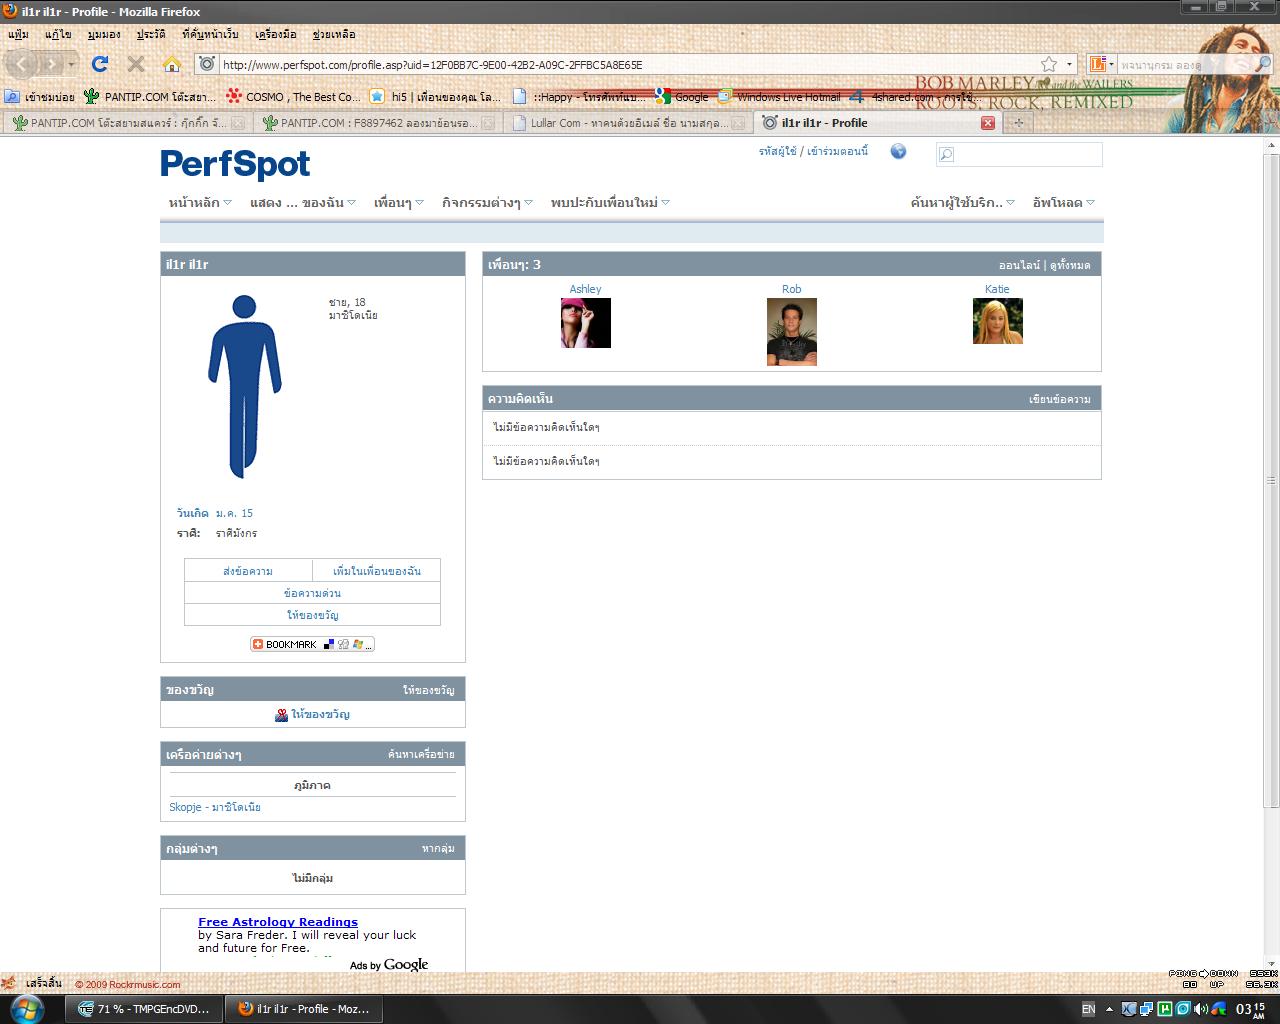Click the browser search magnifier icon
Image resolution: width=1280 pixels, height=1024 pixels.
pyautogui.click(x=1263, y=64)
